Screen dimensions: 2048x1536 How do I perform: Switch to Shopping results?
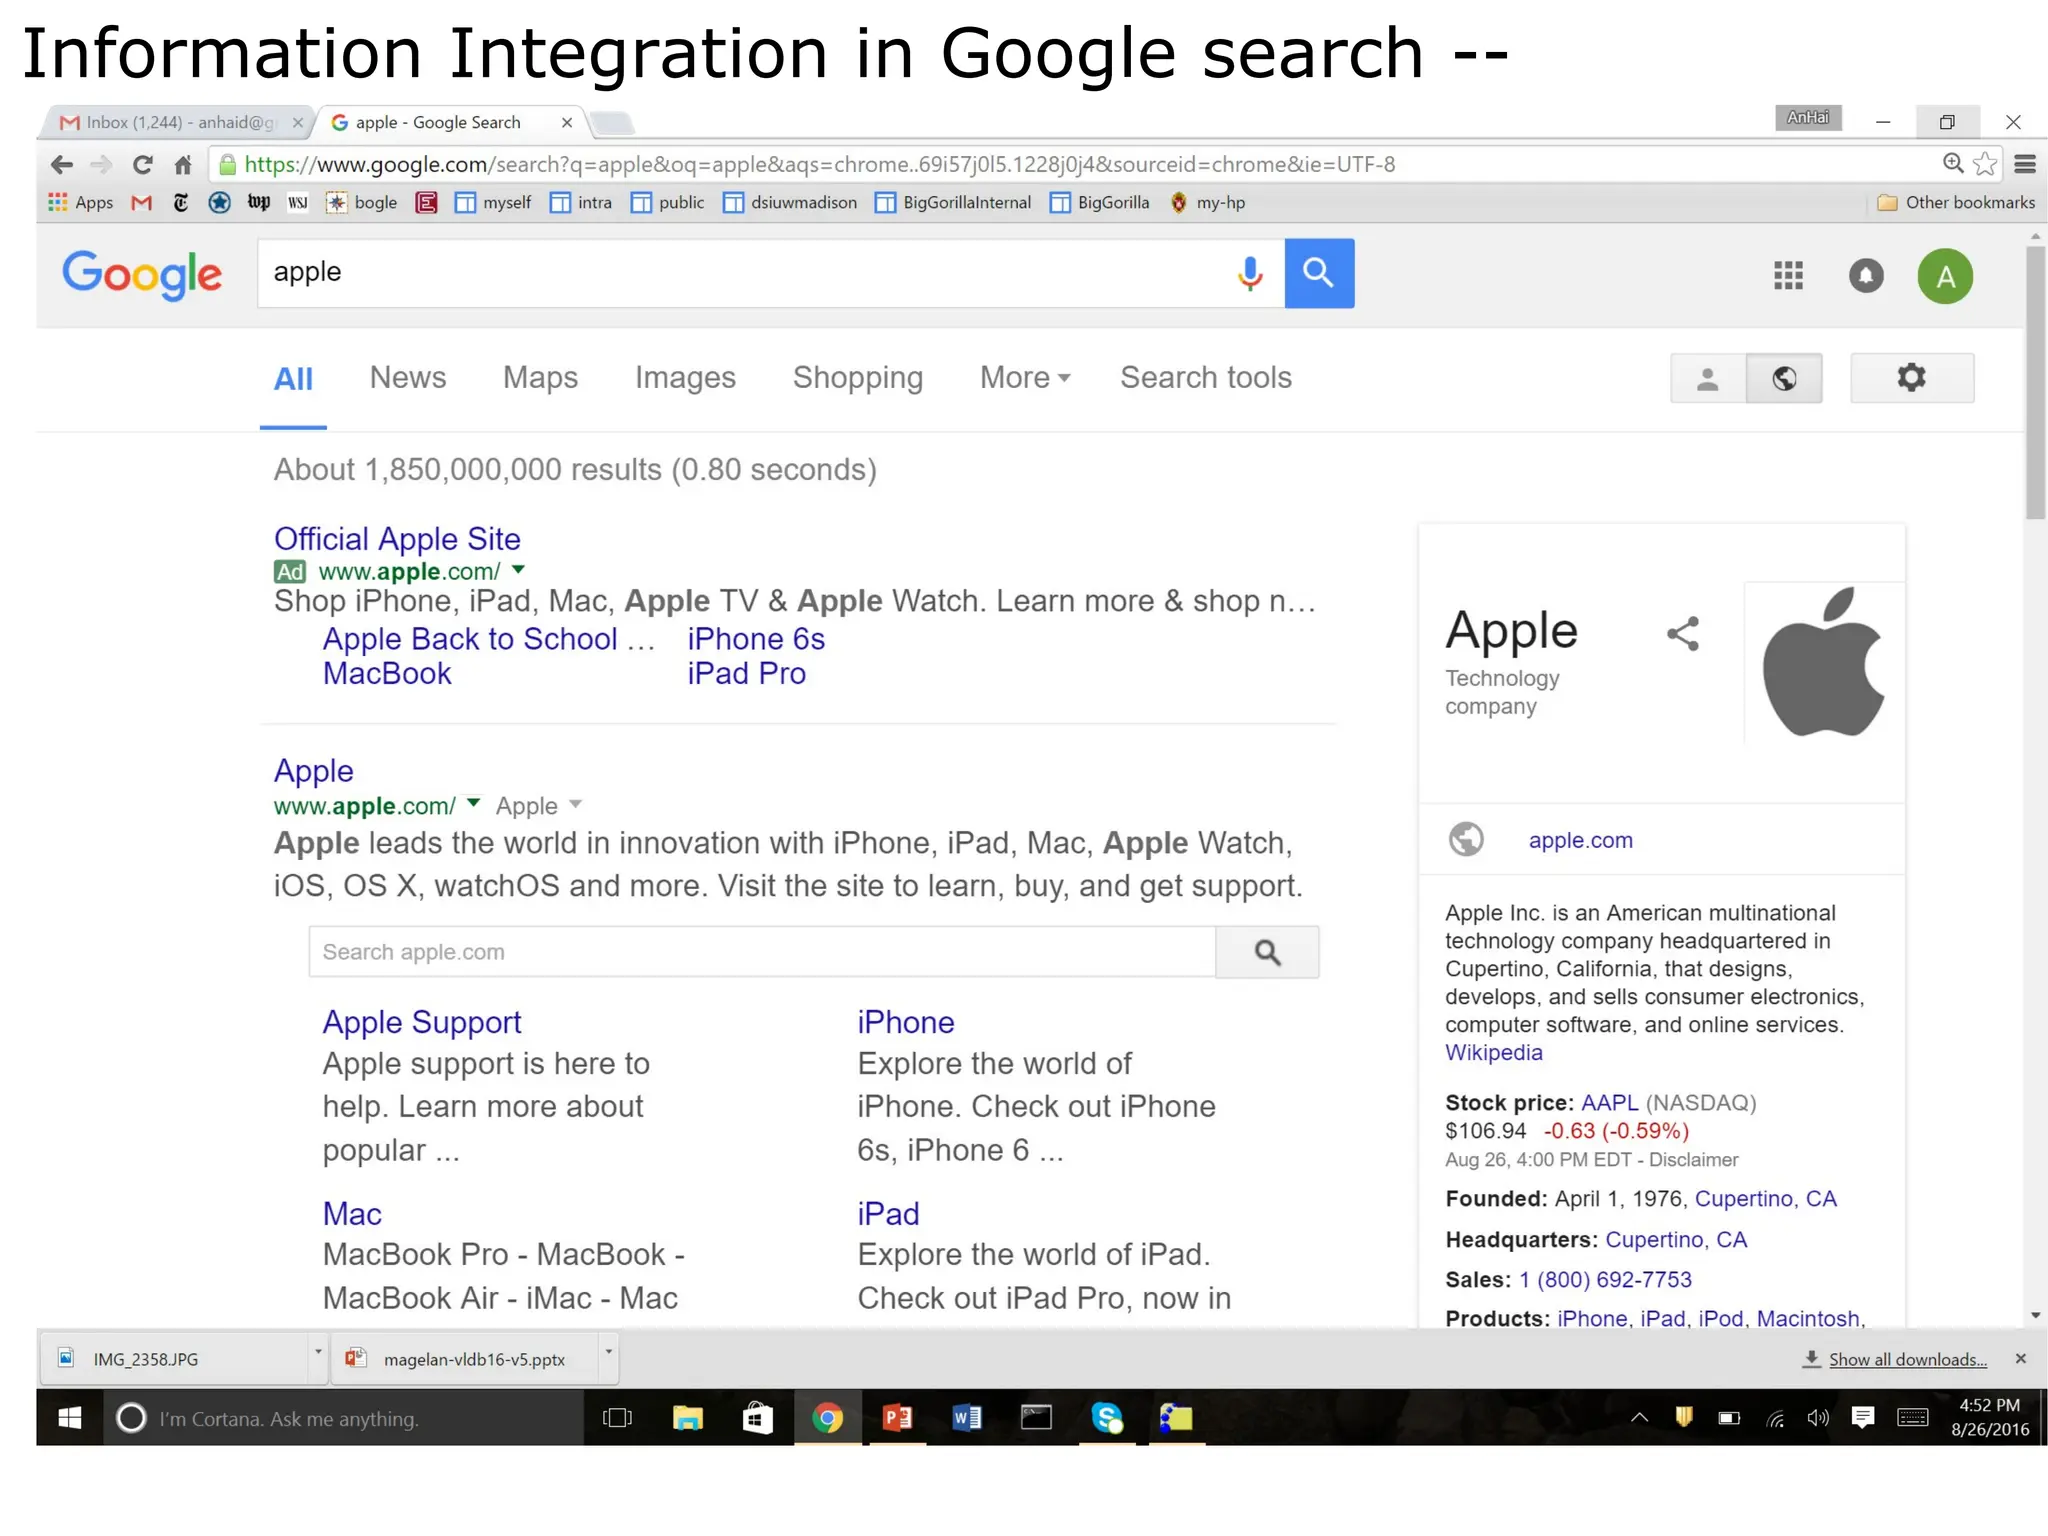click(858, 378)
